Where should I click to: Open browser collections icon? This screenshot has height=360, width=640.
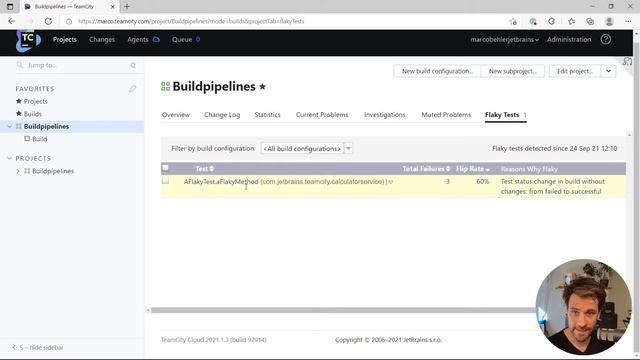click(590, 21)
